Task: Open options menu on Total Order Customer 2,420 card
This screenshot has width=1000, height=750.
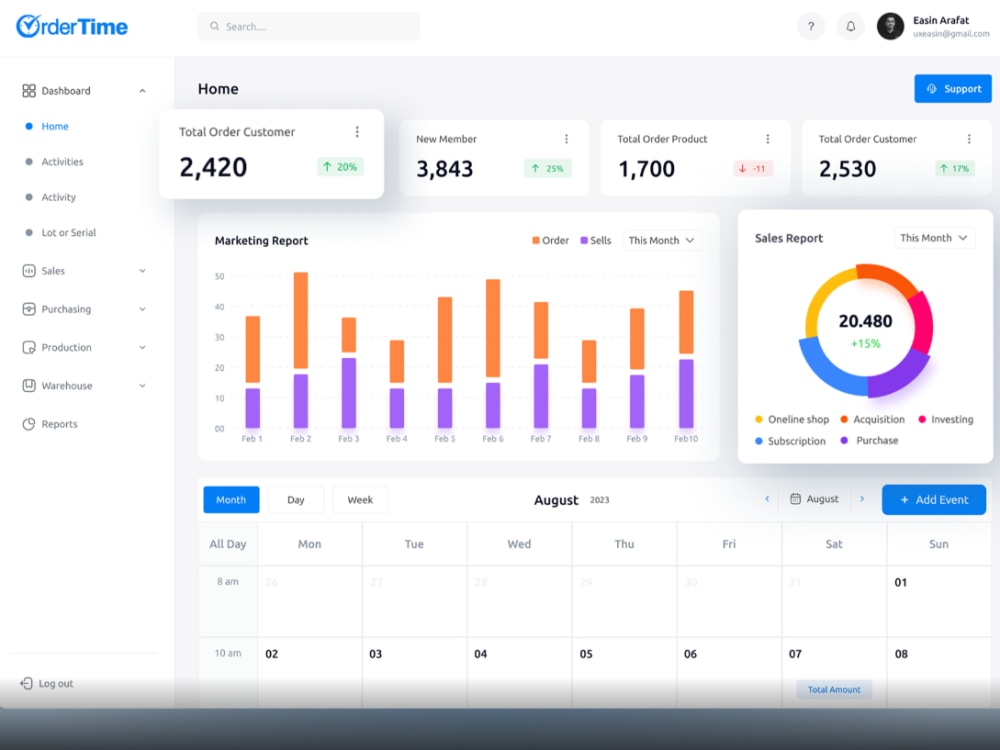Action: [357, 131]
